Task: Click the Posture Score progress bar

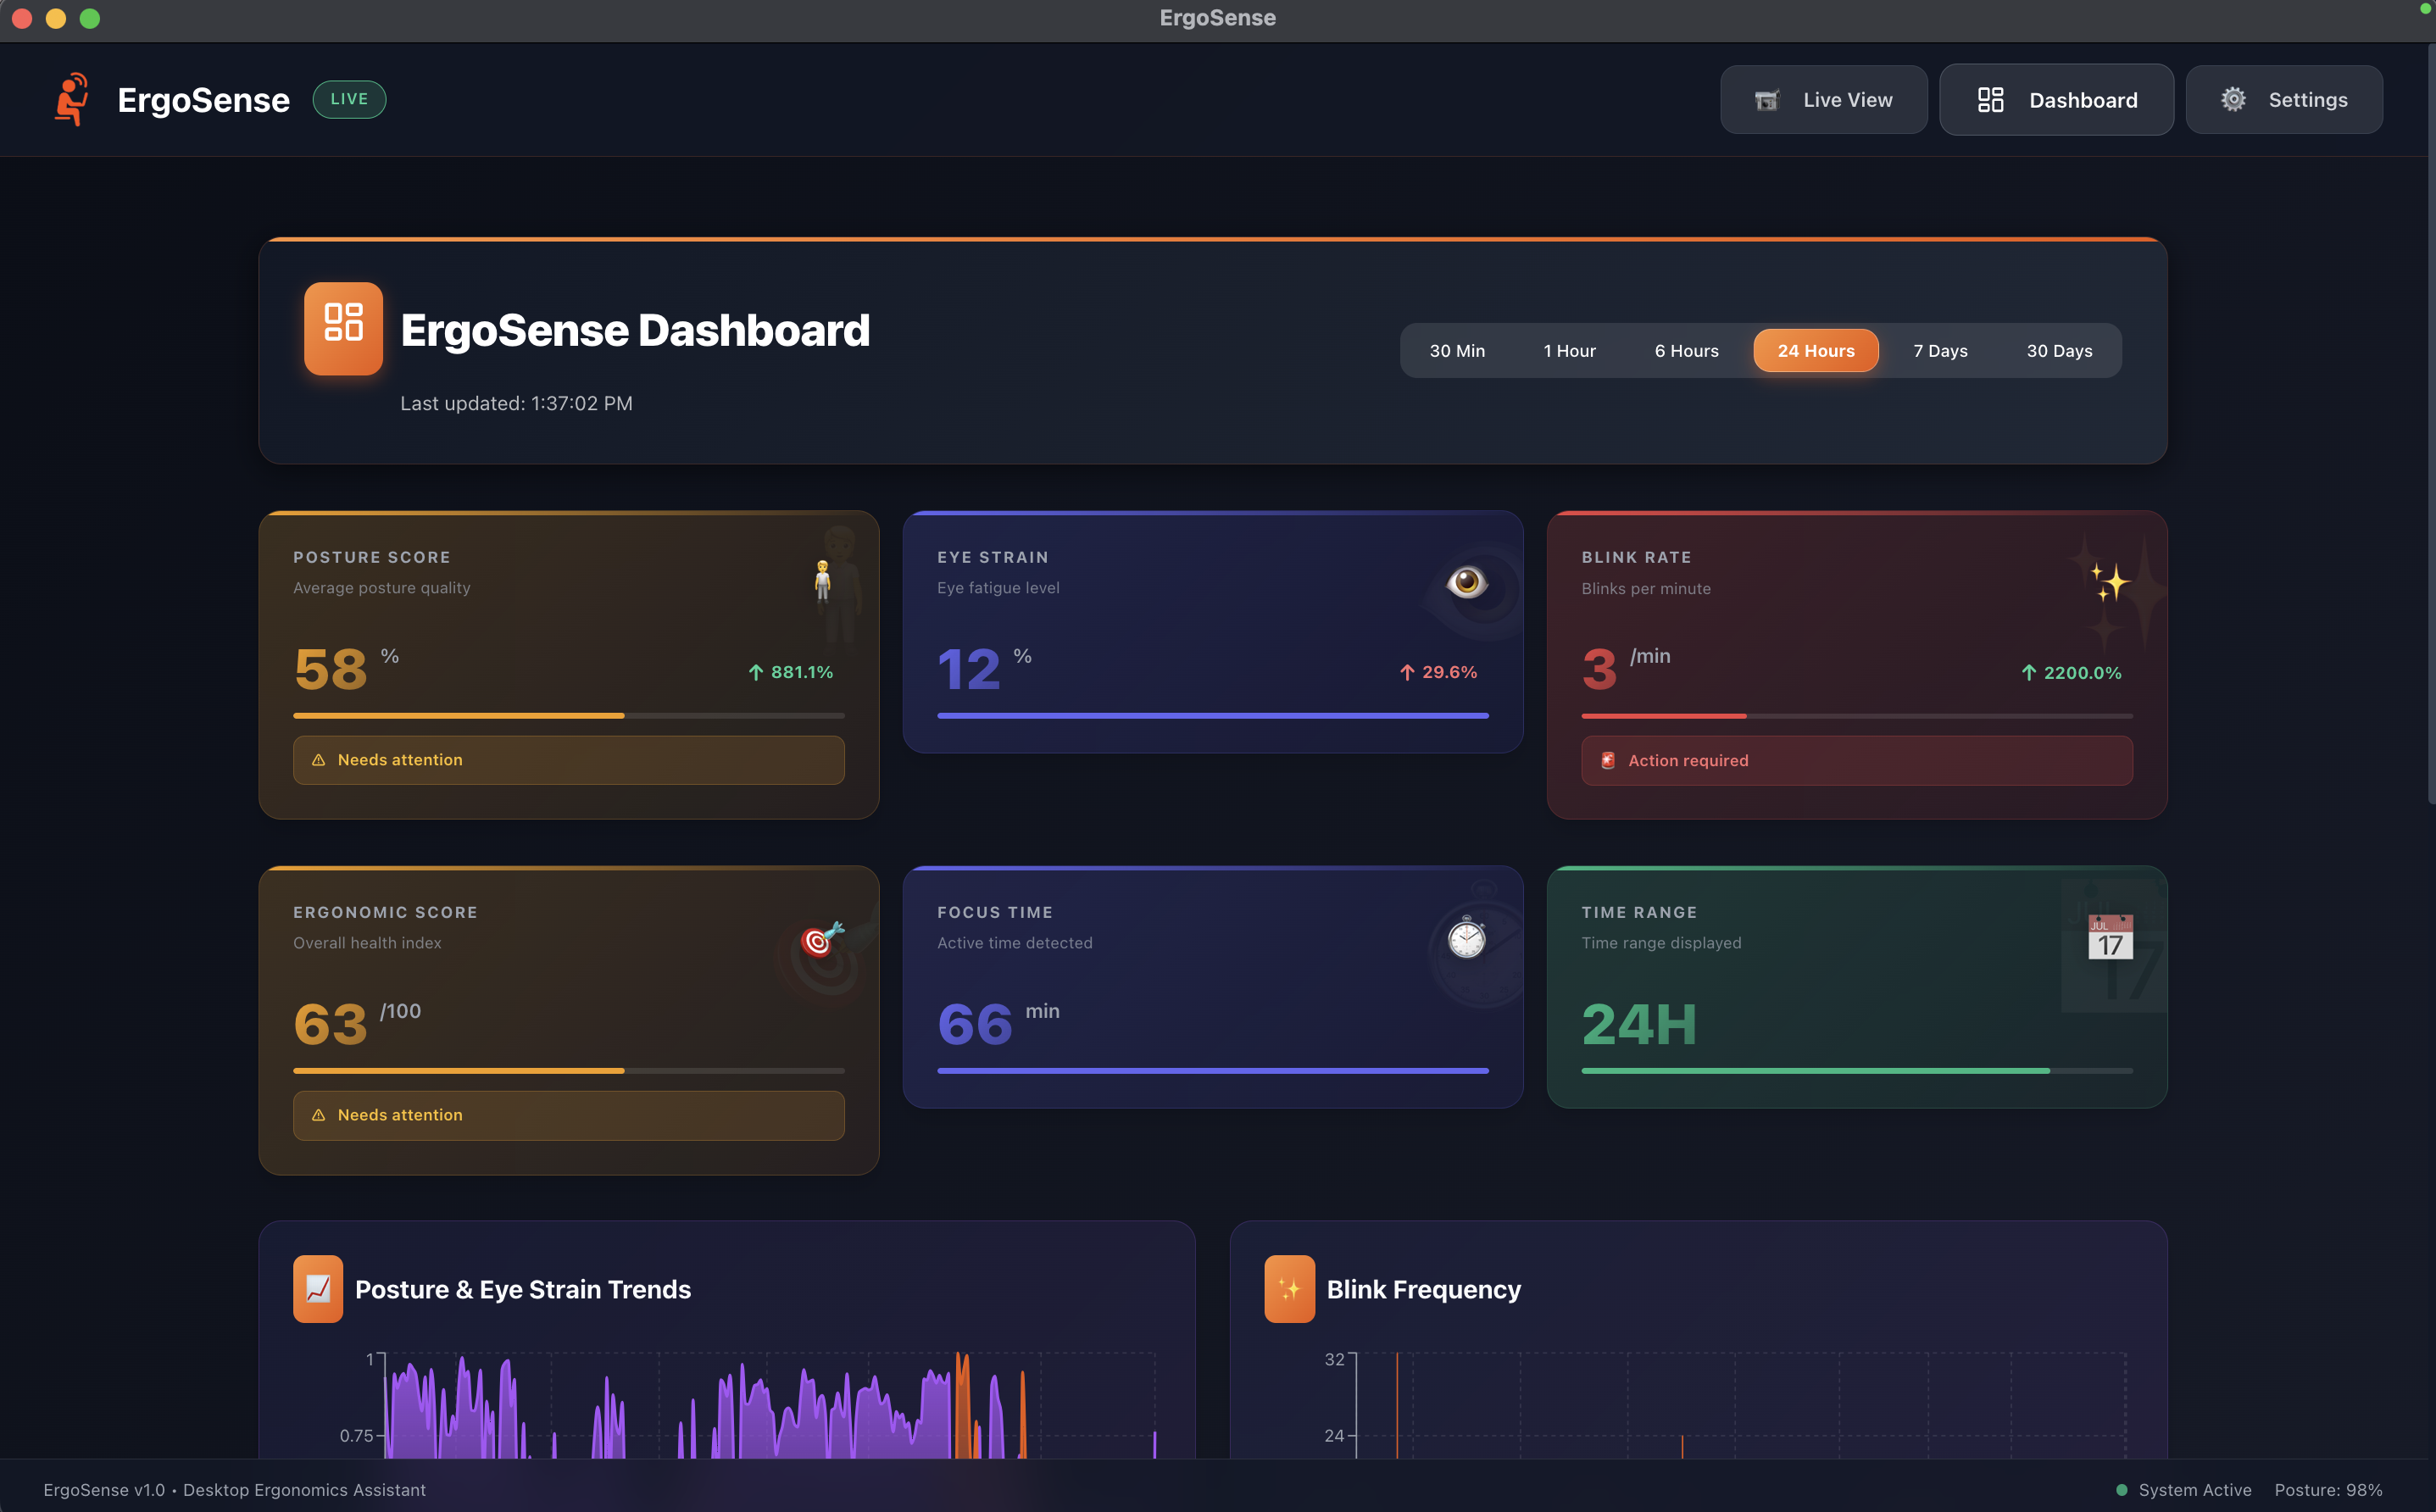Action: tap(569, 715)
